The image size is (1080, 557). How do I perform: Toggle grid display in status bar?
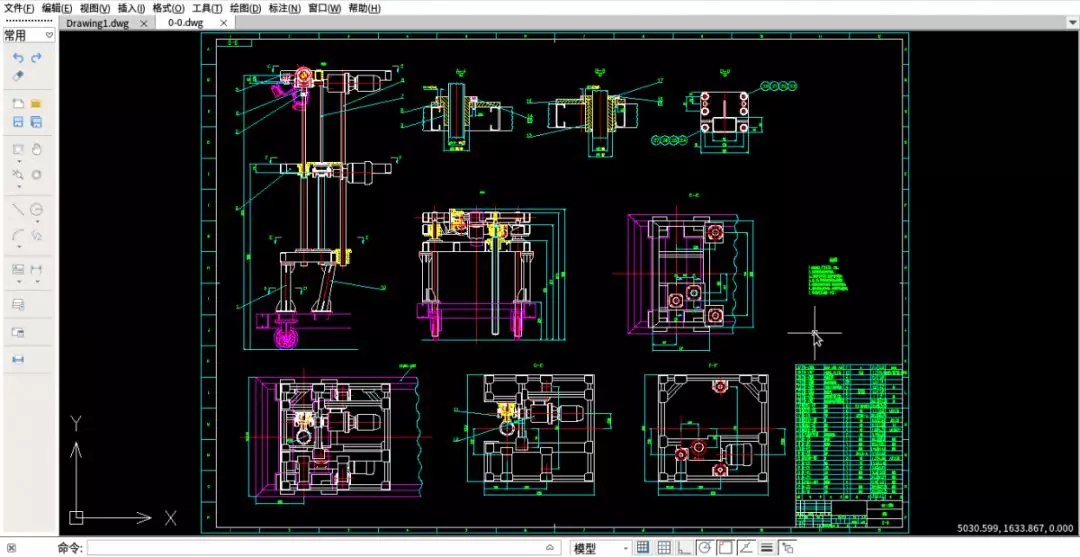(643, 548)
